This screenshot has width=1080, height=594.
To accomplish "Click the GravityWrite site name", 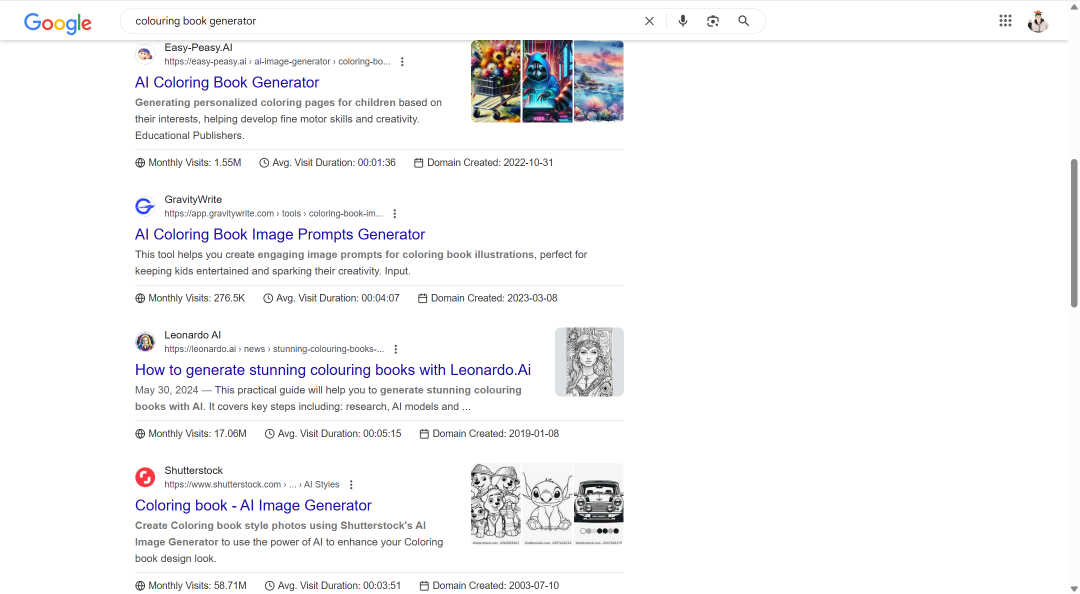I will tap(193, 200).
